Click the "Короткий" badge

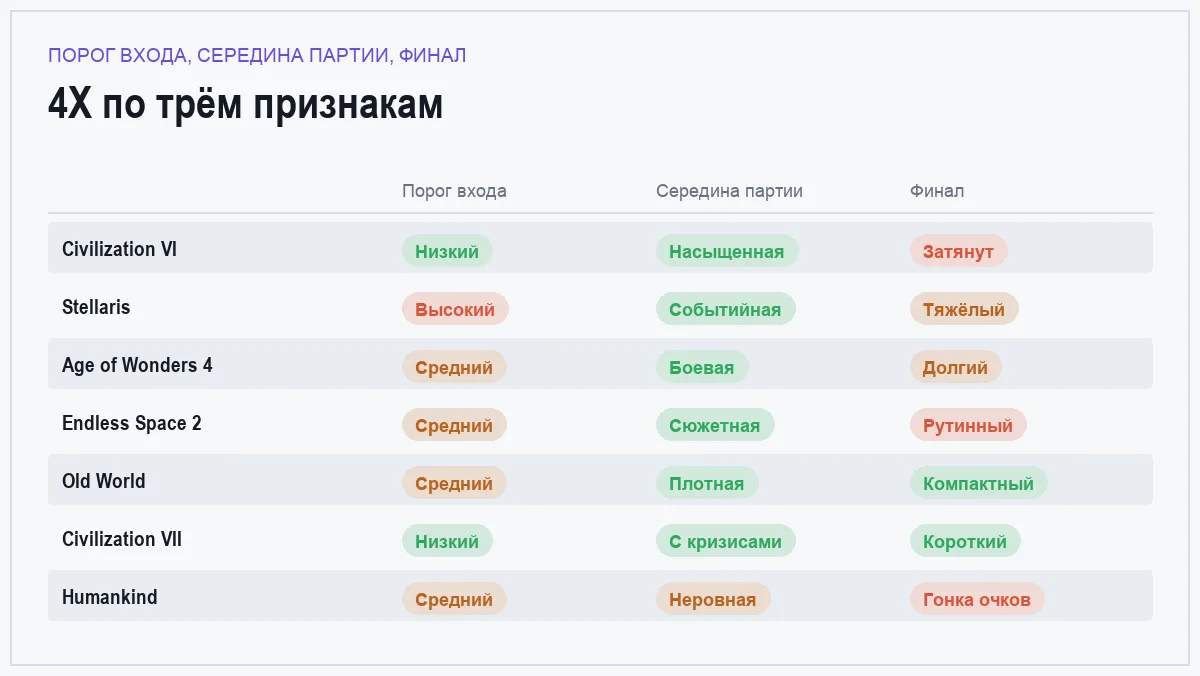coord(965,541)
